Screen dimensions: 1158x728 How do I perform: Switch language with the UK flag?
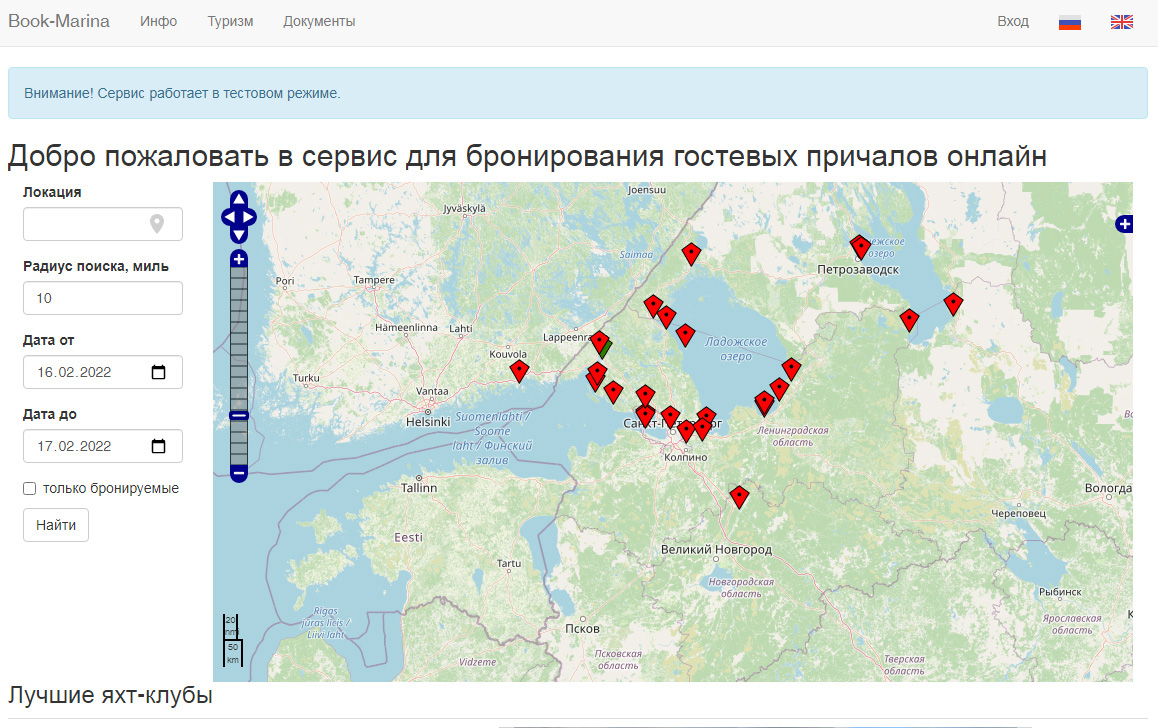click(x=1121, y=22)
